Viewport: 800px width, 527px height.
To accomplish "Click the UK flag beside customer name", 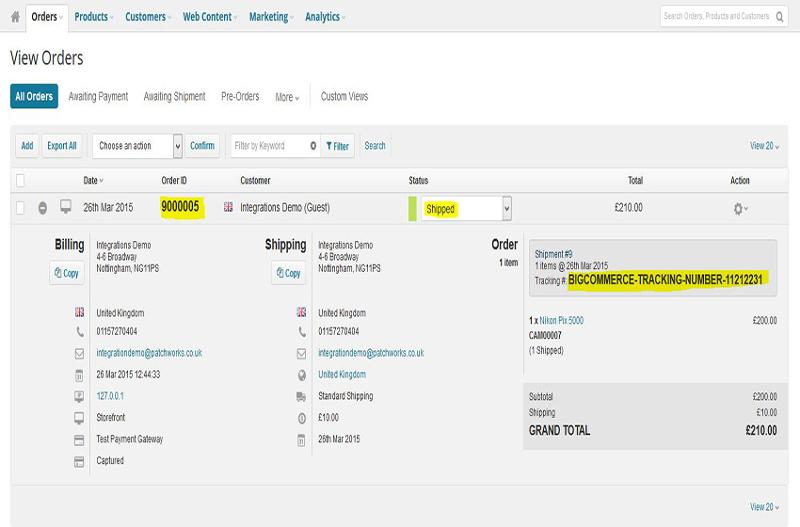I will click(x=229, y=207).
